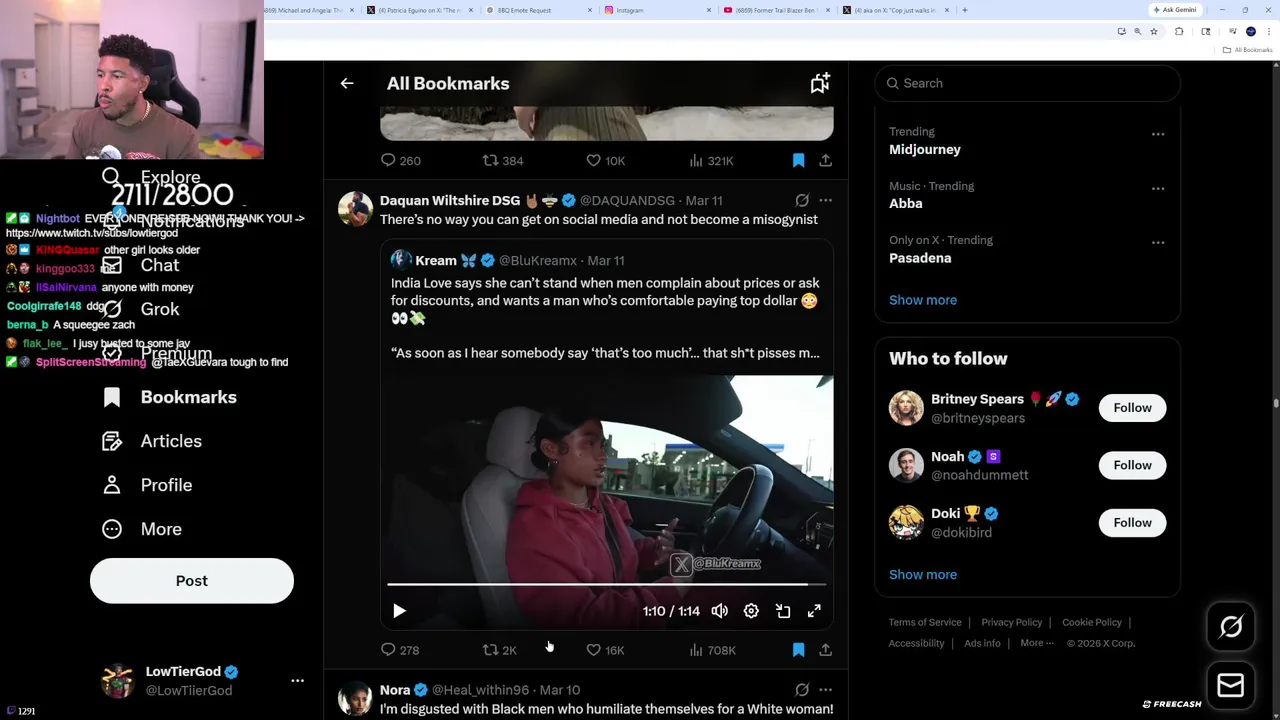
Task: Share the Daquan Wiltshire post
Action: point(825,650)
